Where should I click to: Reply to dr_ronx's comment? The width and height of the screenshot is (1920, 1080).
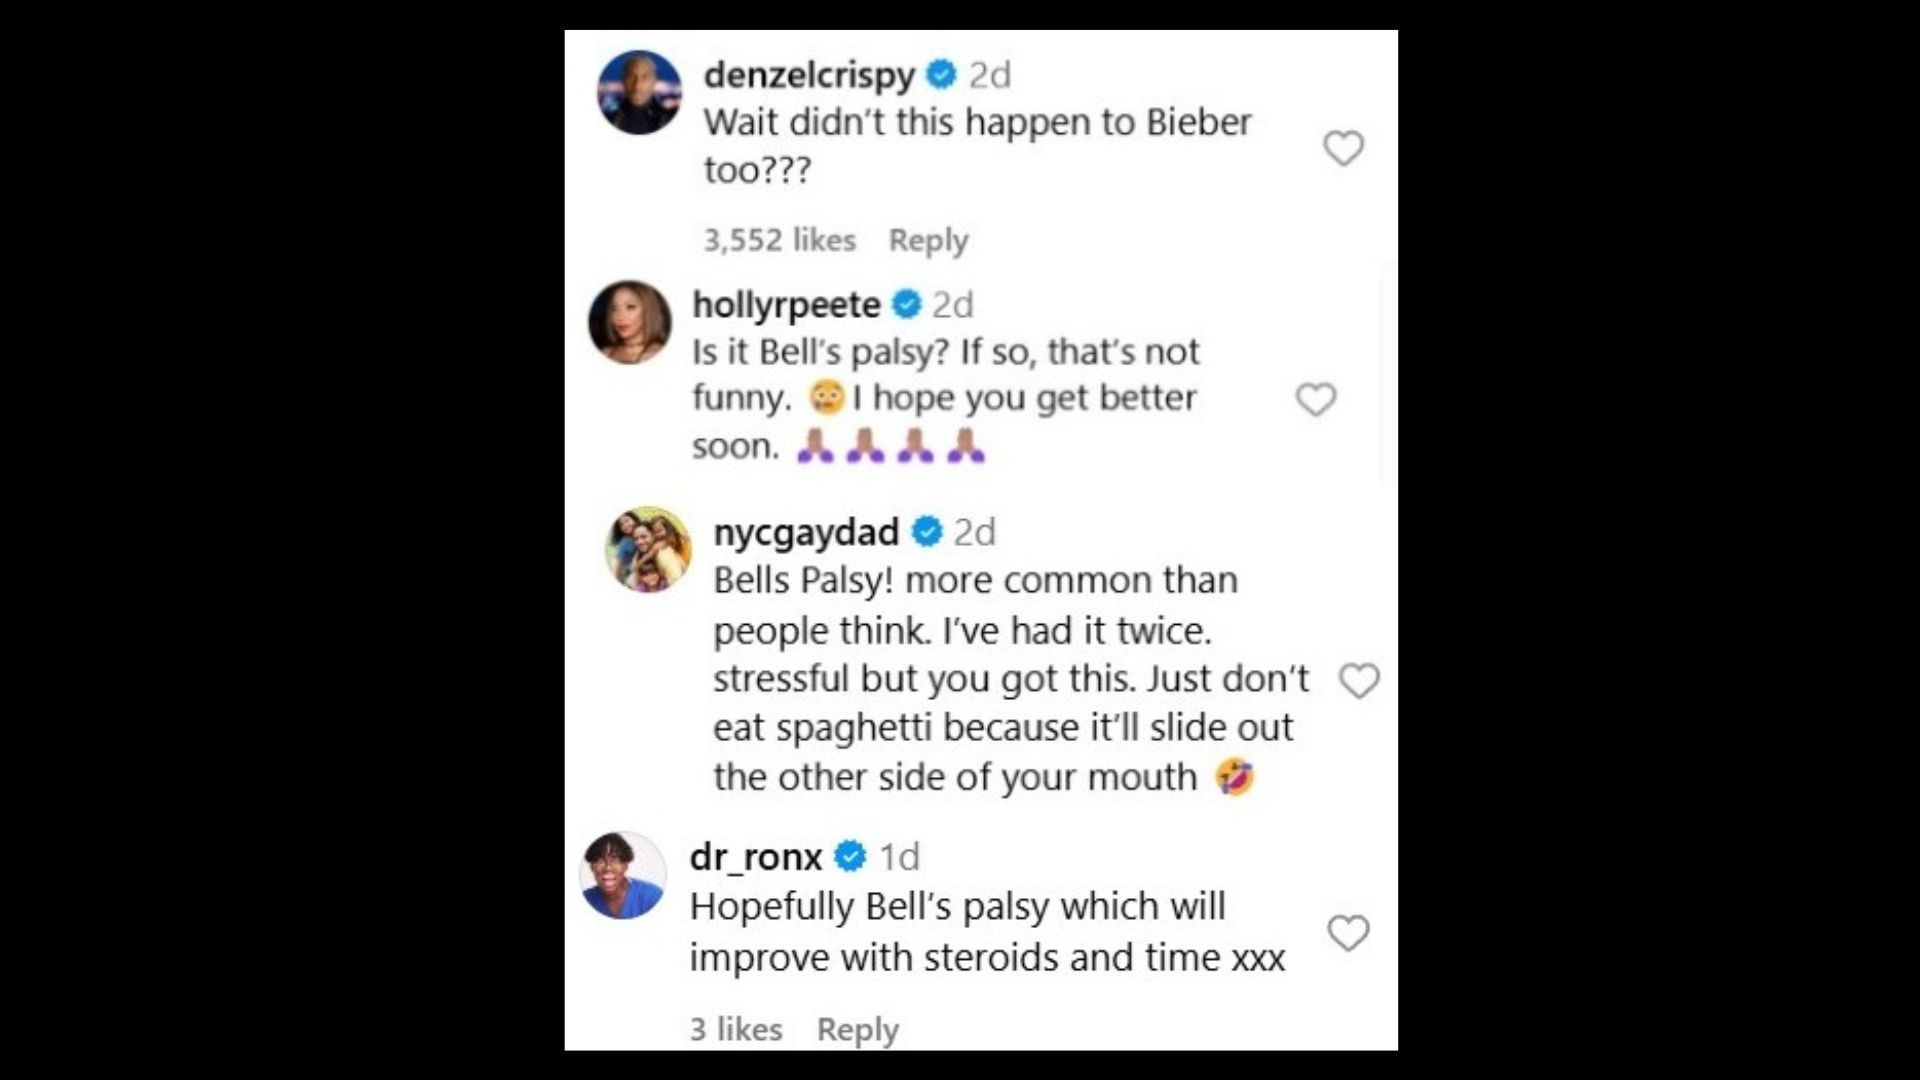(857, 1029)
